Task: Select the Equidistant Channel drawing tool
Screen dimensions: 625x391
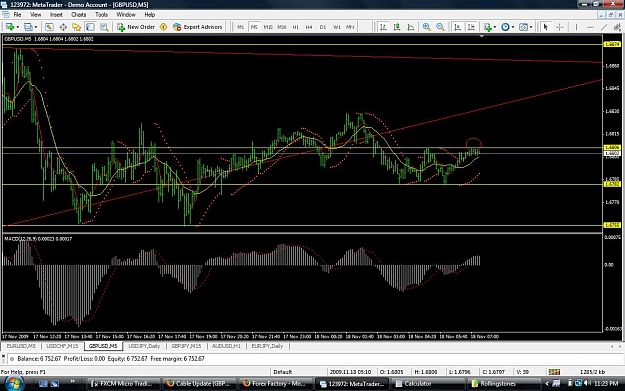Action: tap(617, 27)
